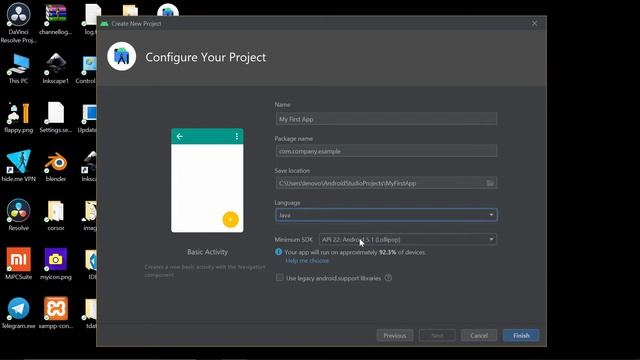Click the Basic Activity template preview
This screenshot has height=360, width=640.
207,180
